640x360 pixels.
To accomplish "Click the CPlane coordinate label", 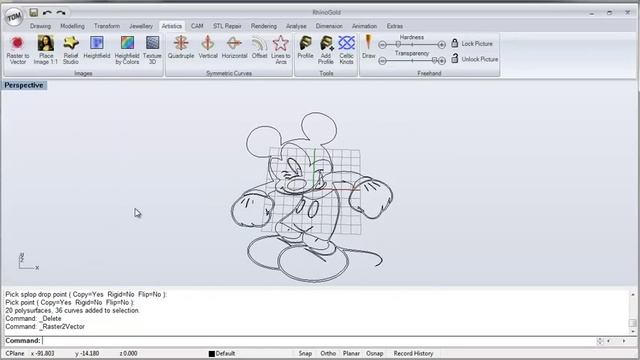I will (x=15, y=353).
